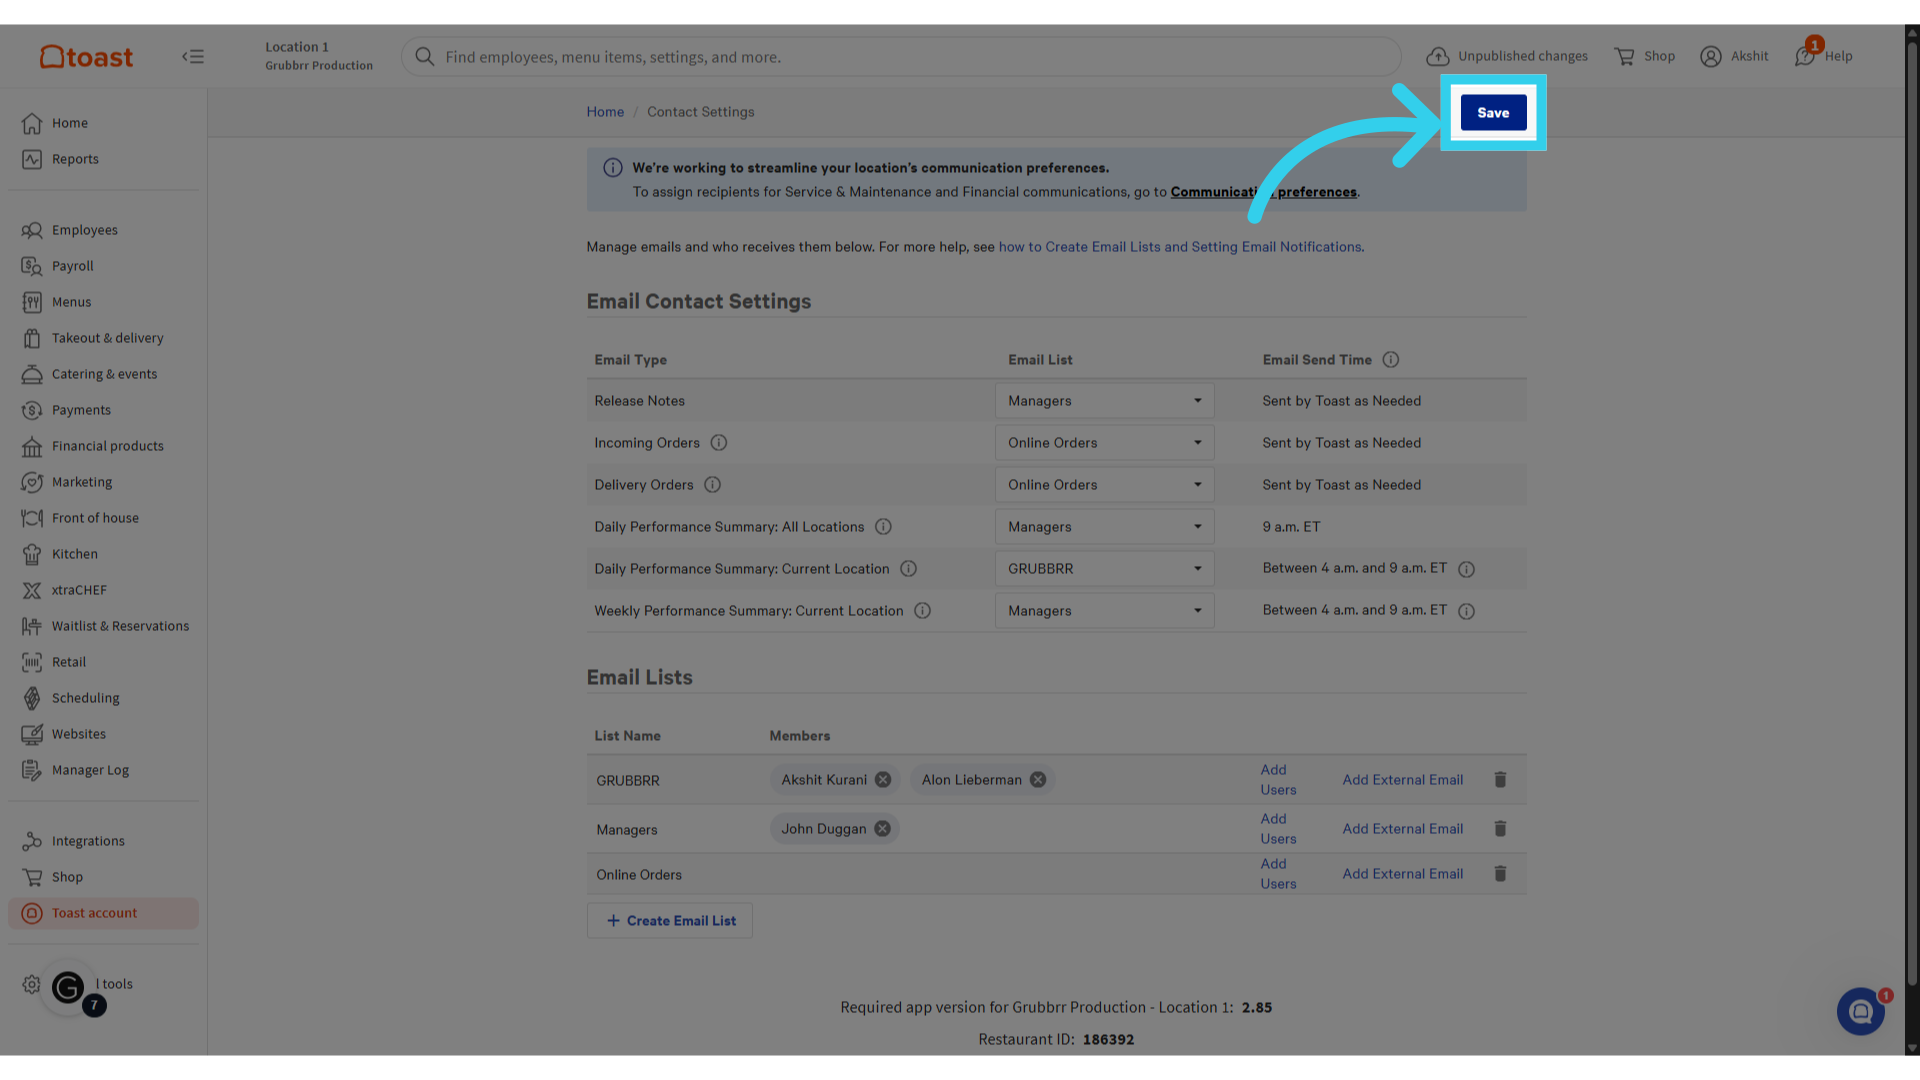Screen dimensions: 1920x1080
Task: Remove John Duggan from the Managers list
Action: (x=882, y=828)
